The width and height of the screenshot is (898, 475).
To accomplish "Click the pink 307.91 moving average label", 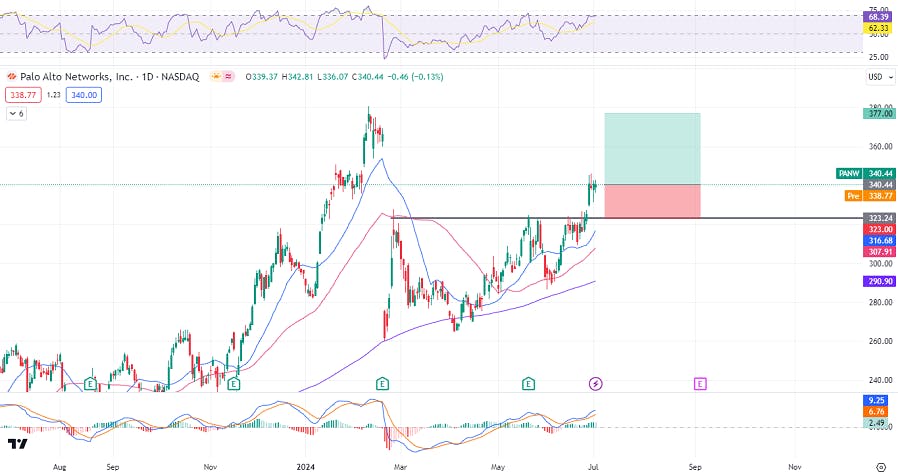I will click(879, 252).
